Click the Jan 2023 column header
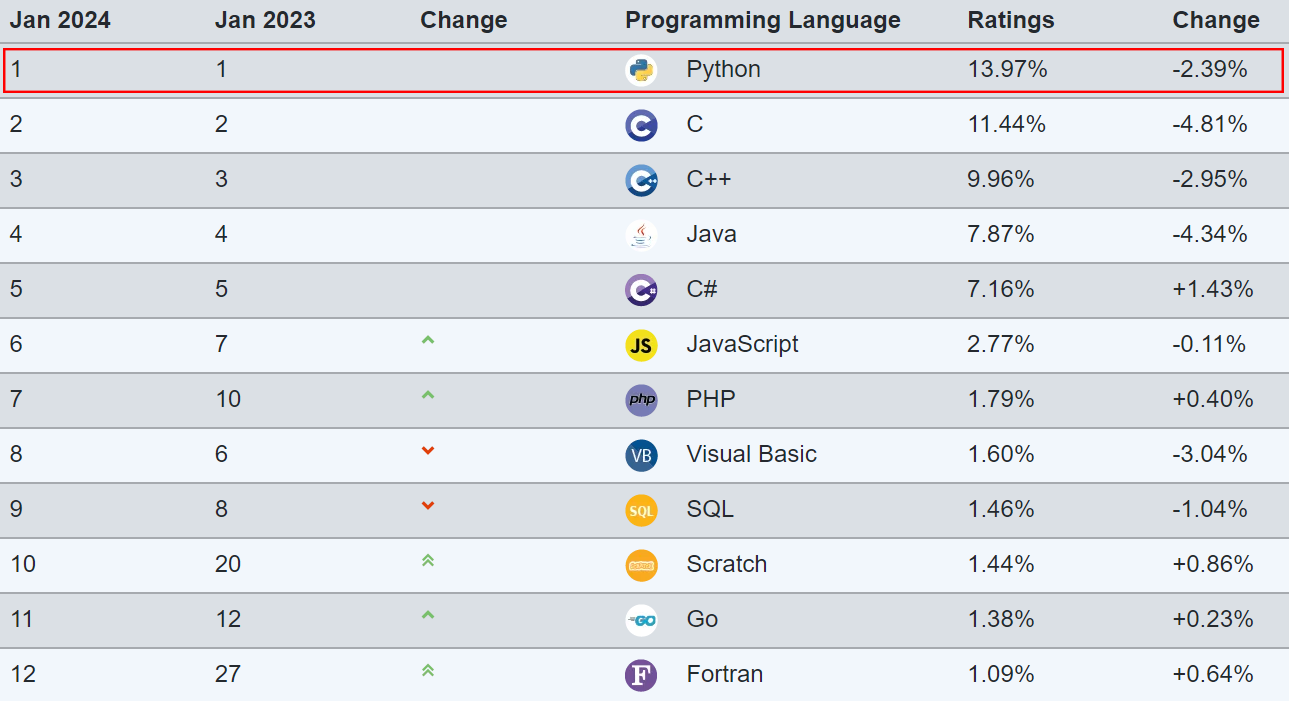 click(265, 20)
